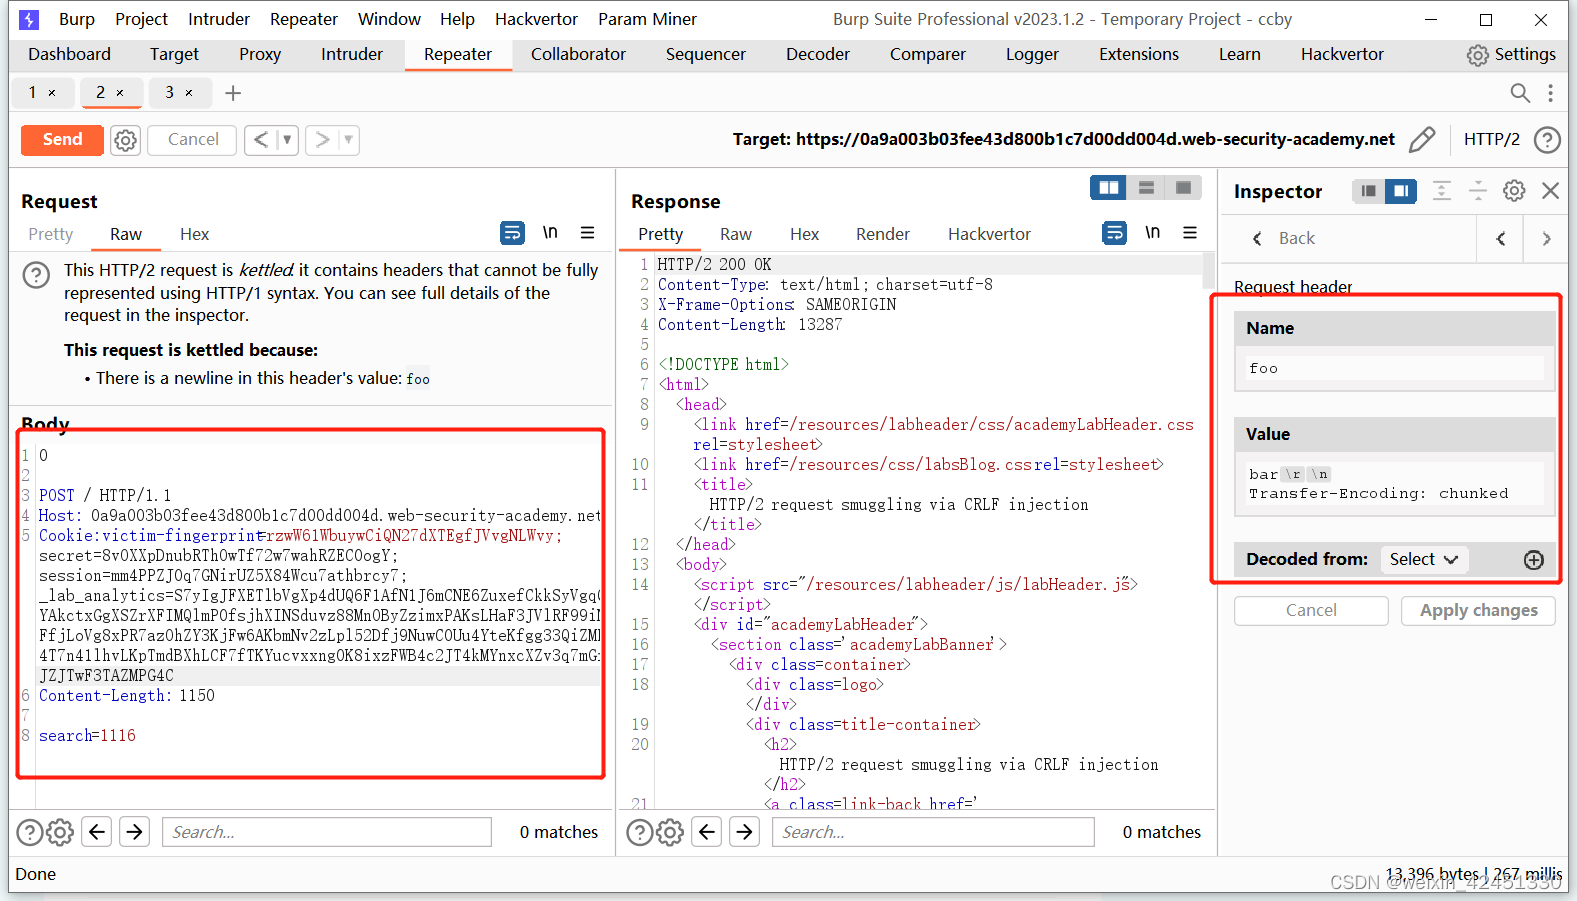Add a new Repeater tab
The image size is (1577, 901).
tap(233, 93)
